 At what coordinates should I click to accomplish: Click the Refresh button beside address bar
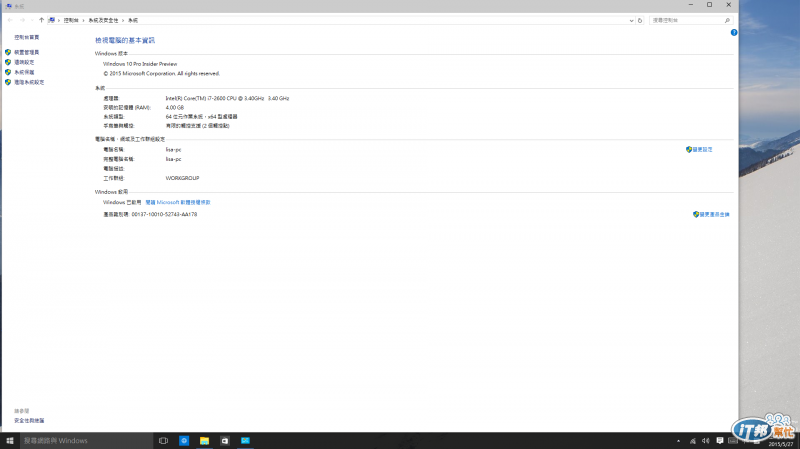click(x=640, y=20)
